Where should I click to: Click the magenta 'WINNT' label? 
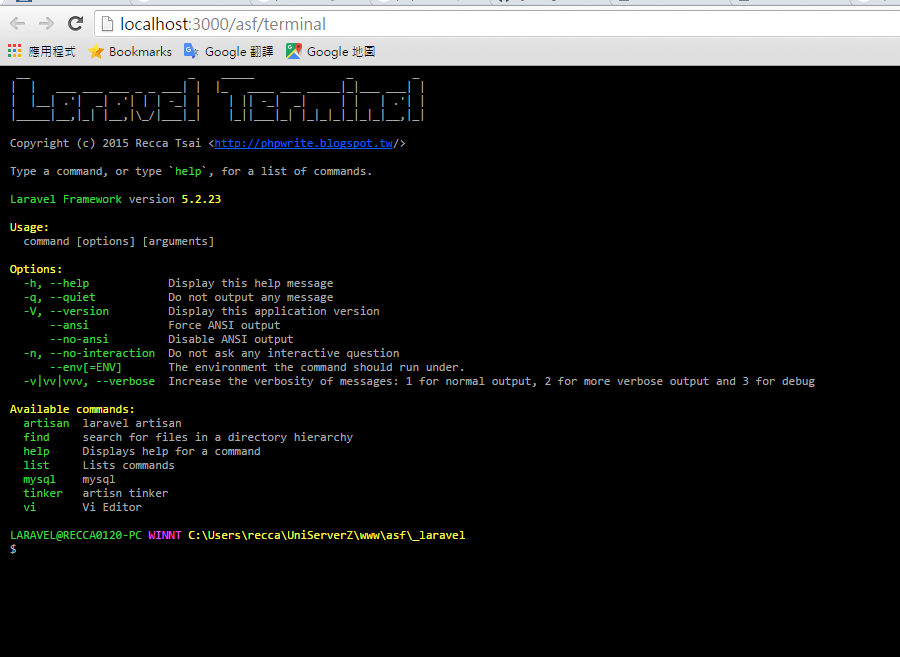coord(165,535)
